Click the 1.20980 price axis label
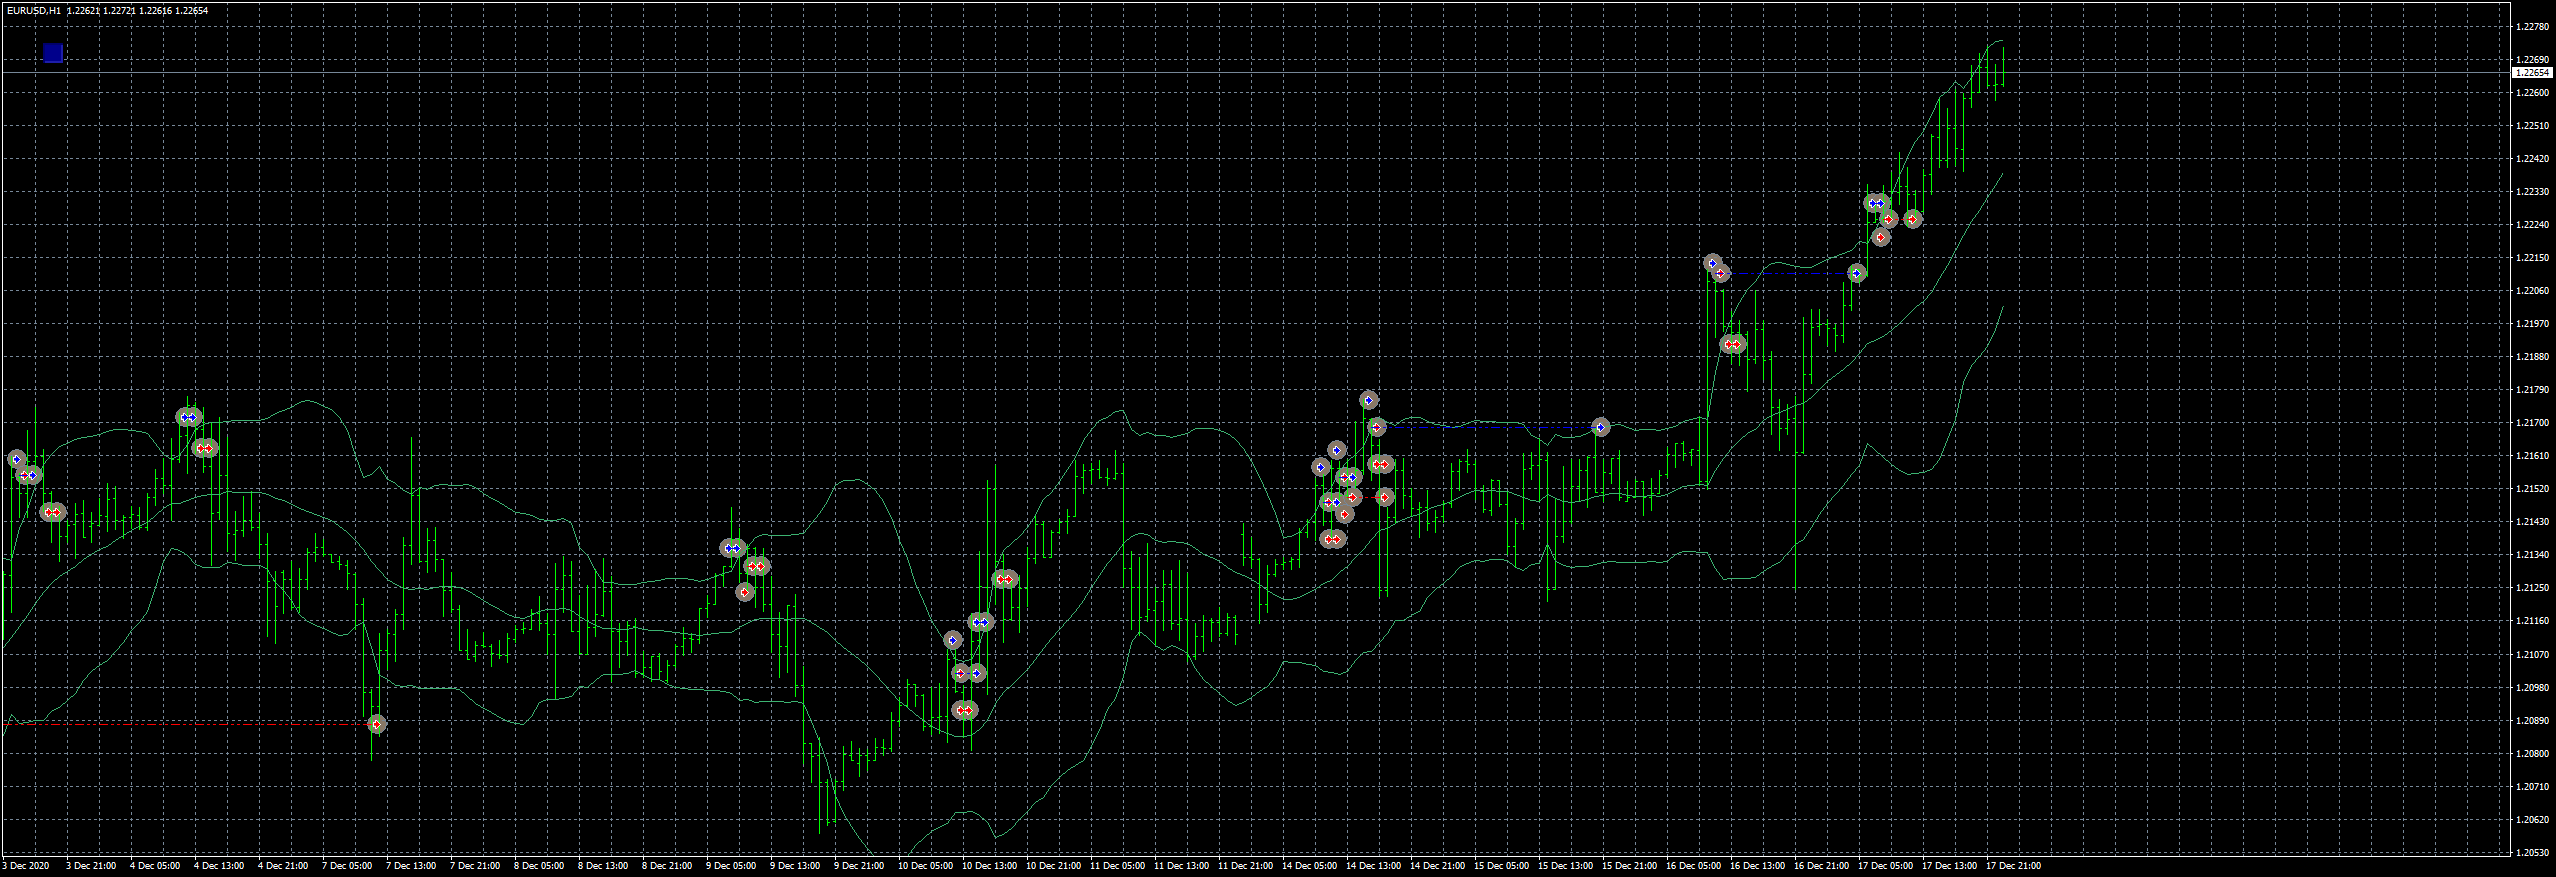 click(x=2530, y=688)
